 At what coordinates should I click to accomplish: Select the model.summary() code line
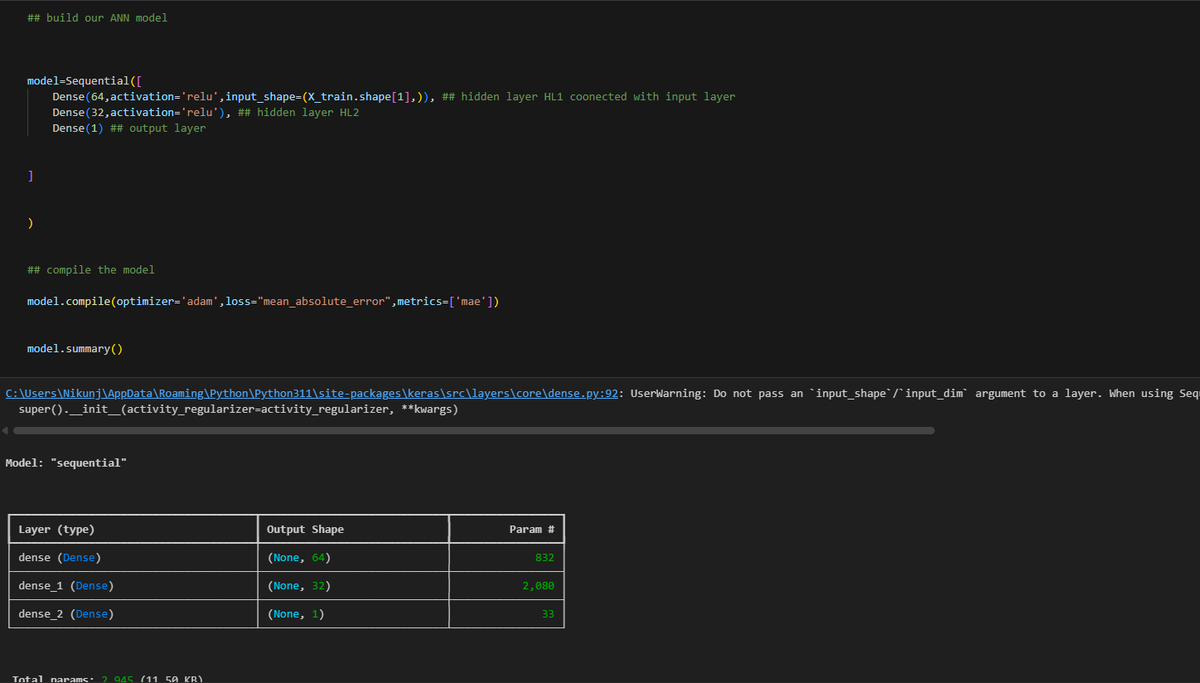pyautogui.click(x=74, y=348)
